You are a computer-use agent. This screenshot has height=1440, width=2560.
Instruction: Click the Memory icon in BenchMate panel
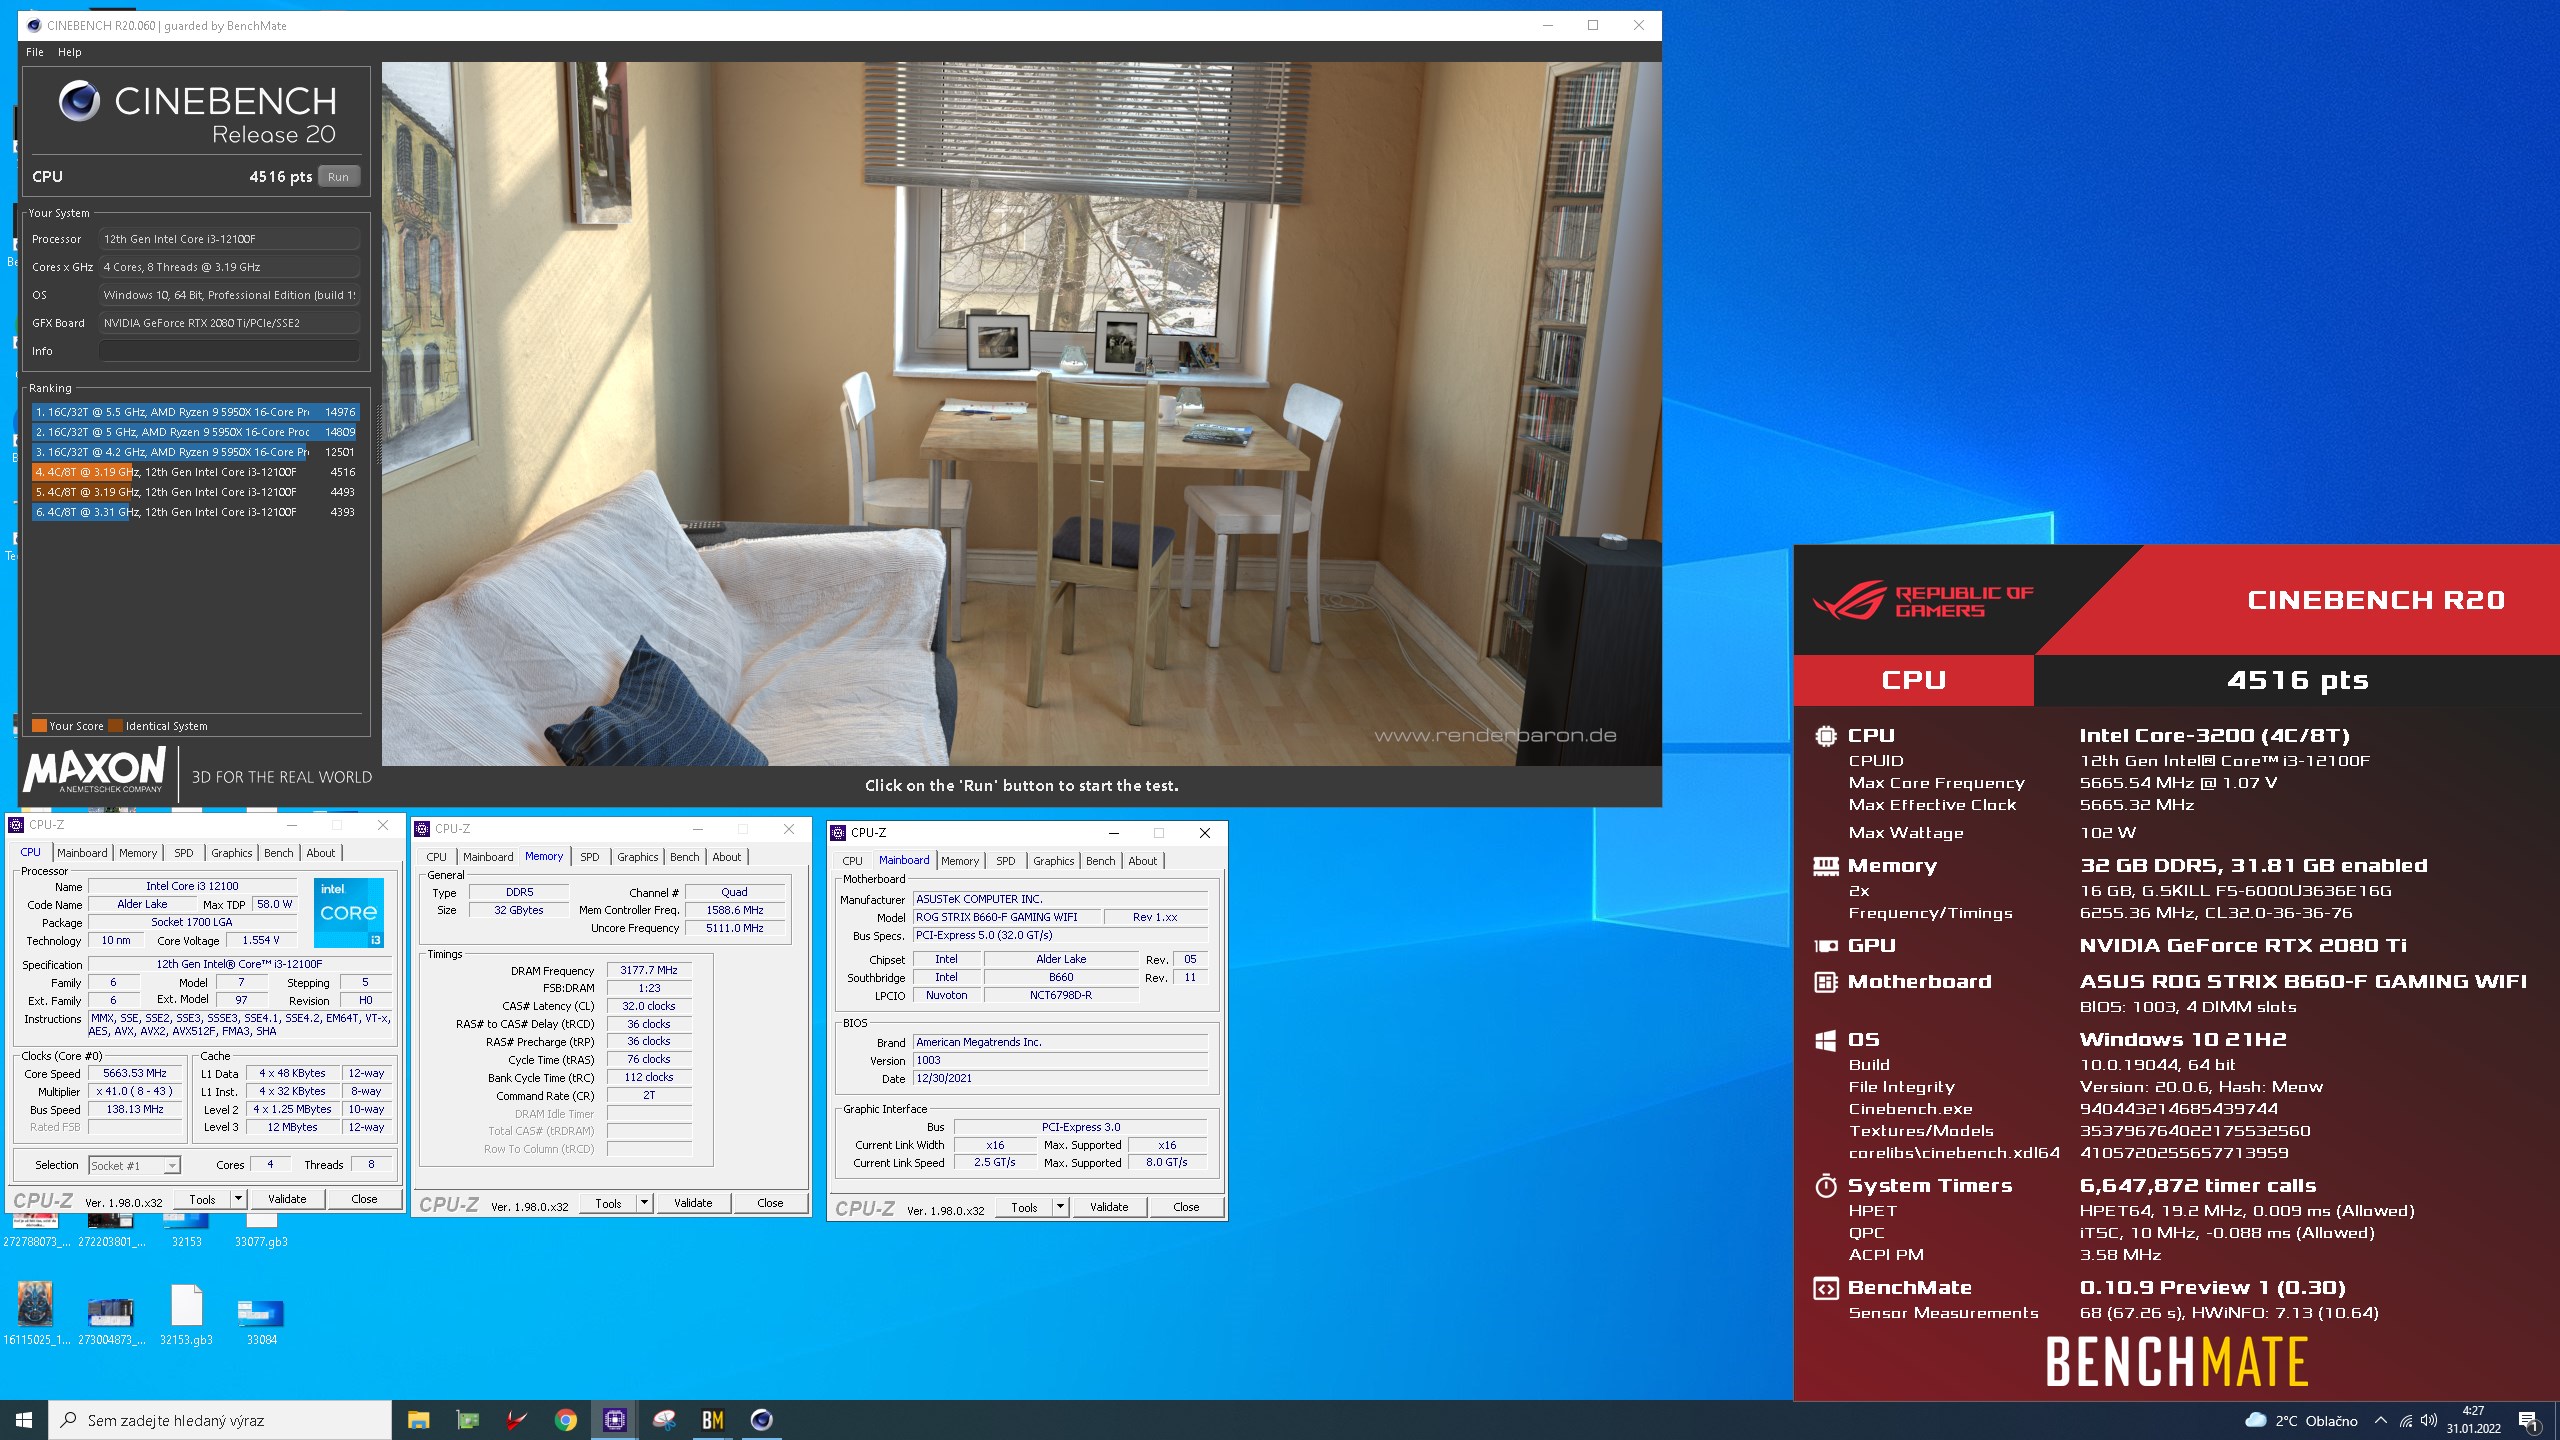tap(1826, 866)
